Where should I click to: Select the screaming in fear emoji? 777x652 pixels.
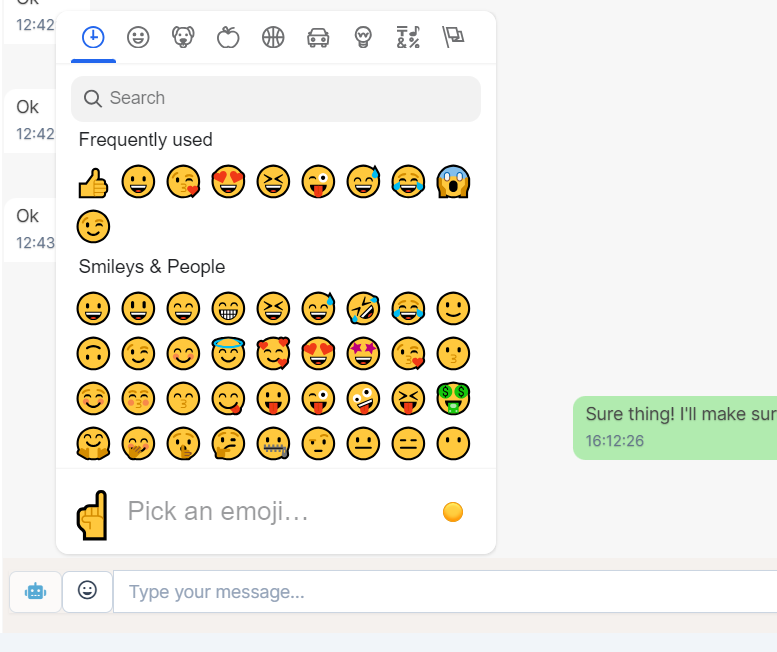point(453,182)
